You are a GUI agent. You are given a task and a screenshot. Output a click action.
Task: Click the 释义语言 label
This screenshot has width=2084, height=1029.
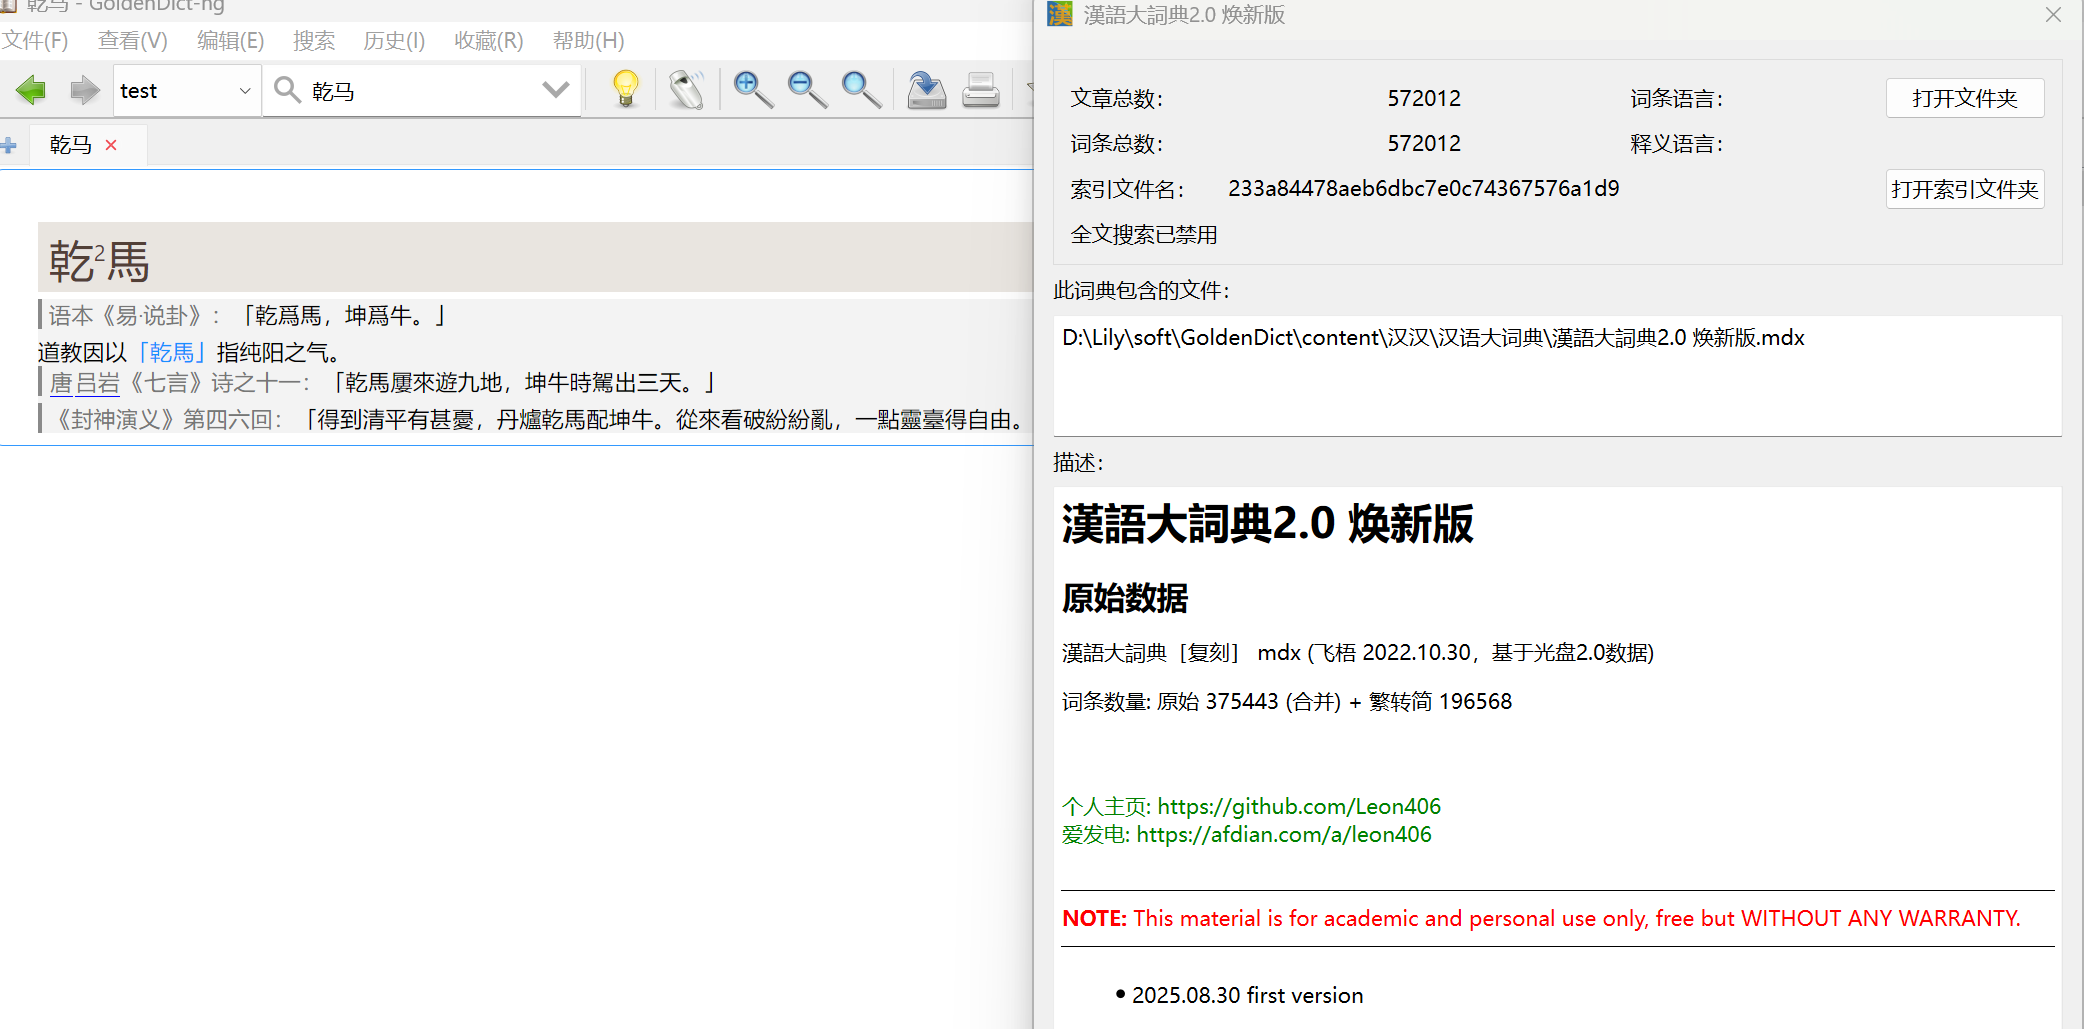coord(1677,143)
